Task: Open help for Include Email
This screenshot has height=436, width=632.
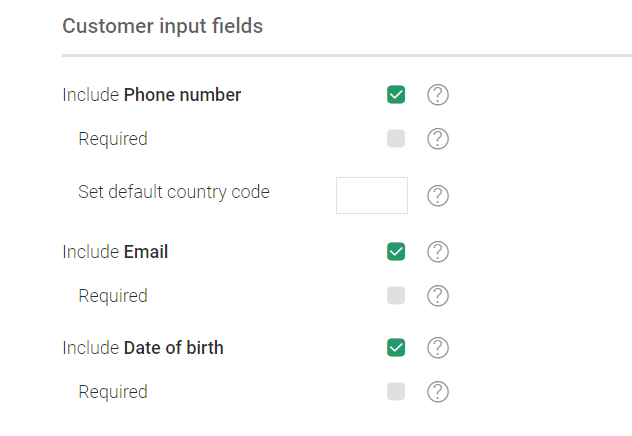Action: (x=438, y=251)
